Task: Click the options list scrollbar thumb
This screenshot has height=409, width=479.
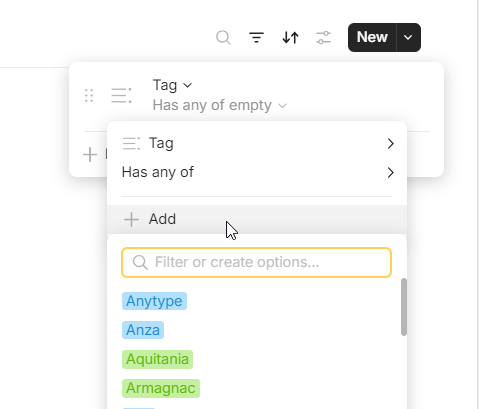Action: [x=404, y=307]
